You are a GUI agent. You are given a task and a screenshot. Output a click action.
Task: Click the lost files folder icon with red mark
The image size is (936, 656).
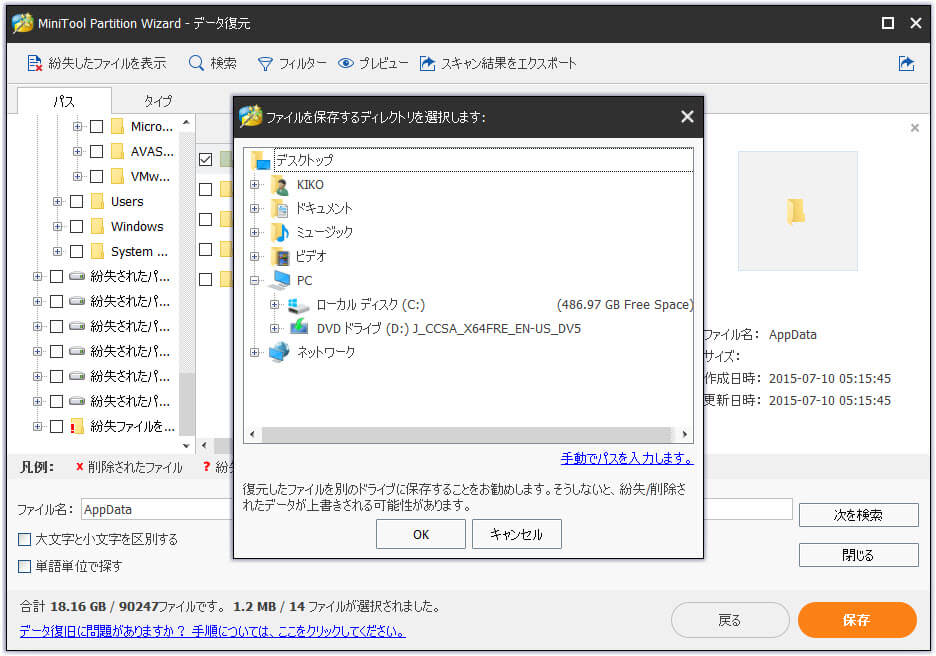pos(77,426)
